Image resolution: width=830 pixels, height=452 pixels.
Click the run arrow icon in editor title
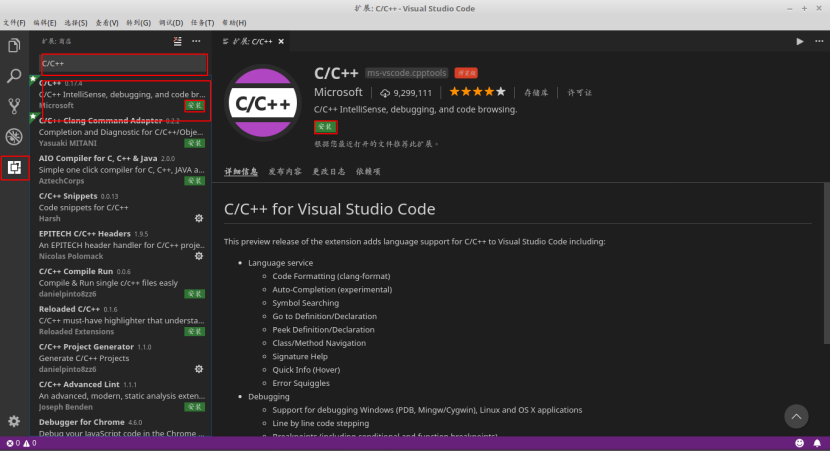coord(800,41)
